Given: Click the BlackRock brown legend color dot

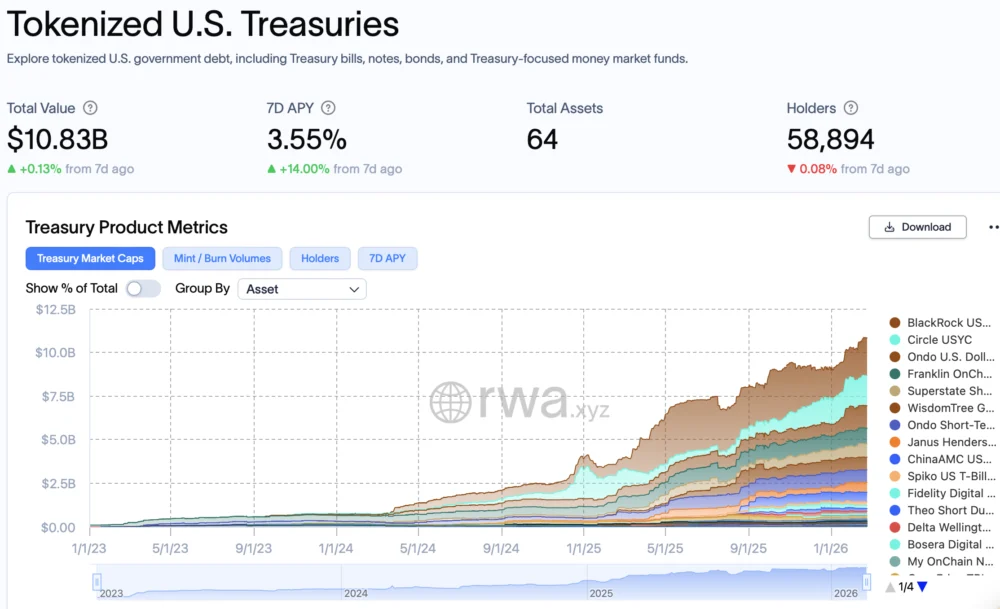Looking at the screenshot, I should click(893, 323).
